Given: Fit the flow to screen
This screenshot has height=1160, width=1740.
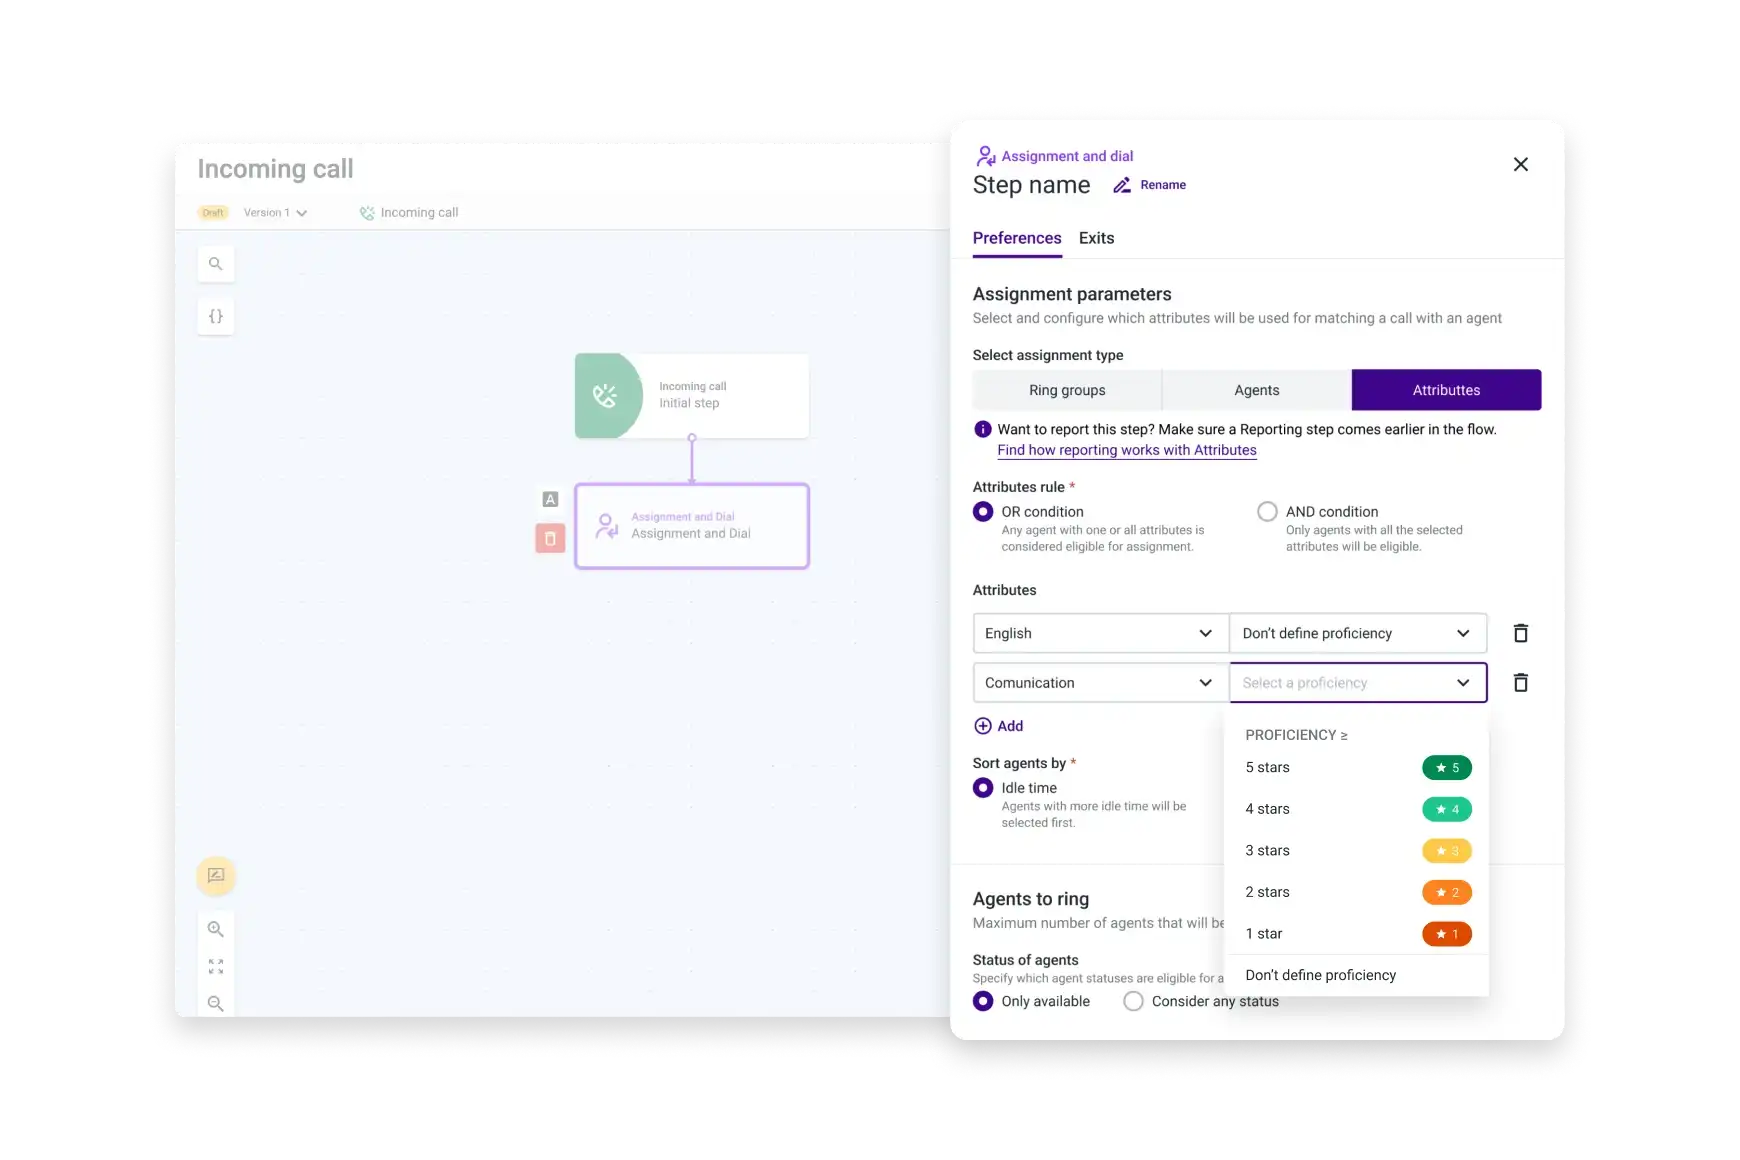Looking at the screenshot, I should point(216,965).
